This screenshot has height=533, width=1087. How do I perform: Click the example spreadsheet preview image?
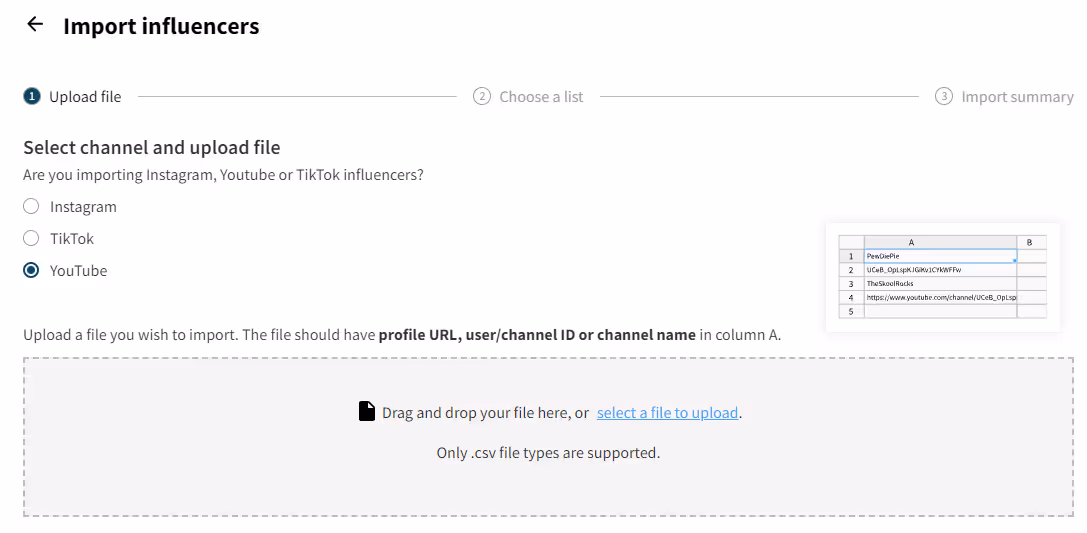click(x=943, y=277)
